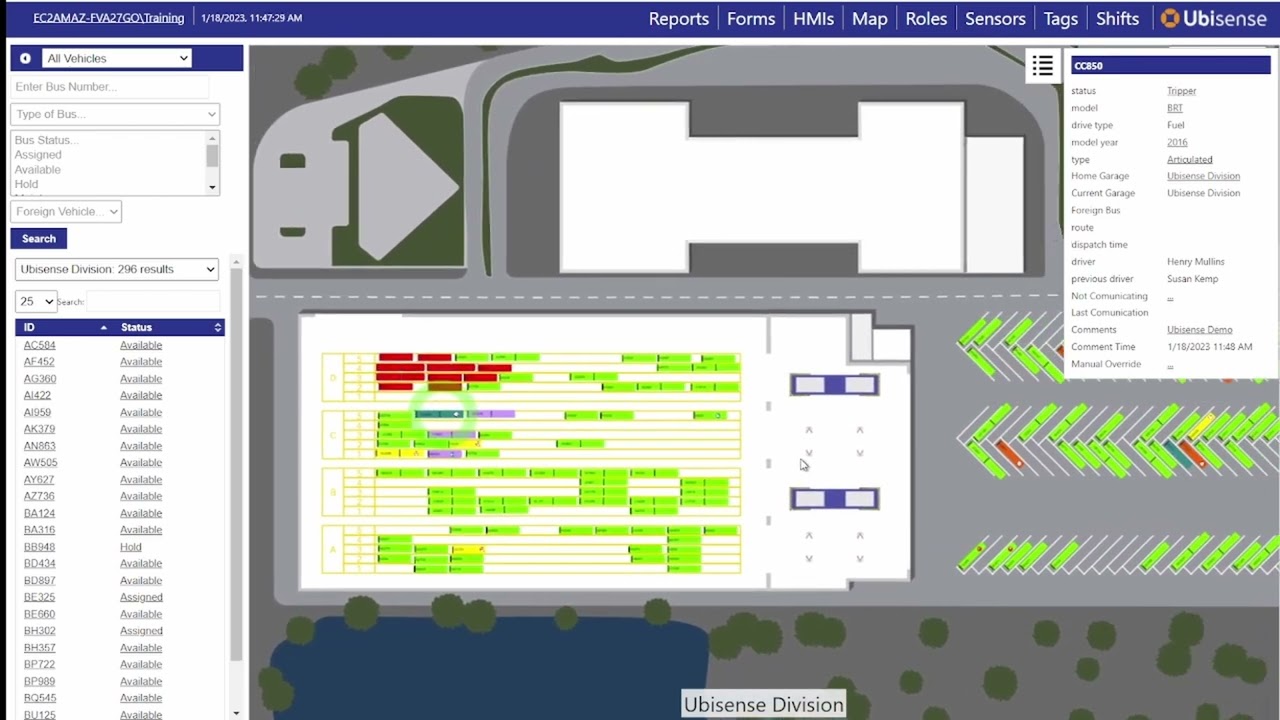The width and height of the screenshot is (1280, 720).
Task: Open the Roles menu
Action: tap(926, 19)
